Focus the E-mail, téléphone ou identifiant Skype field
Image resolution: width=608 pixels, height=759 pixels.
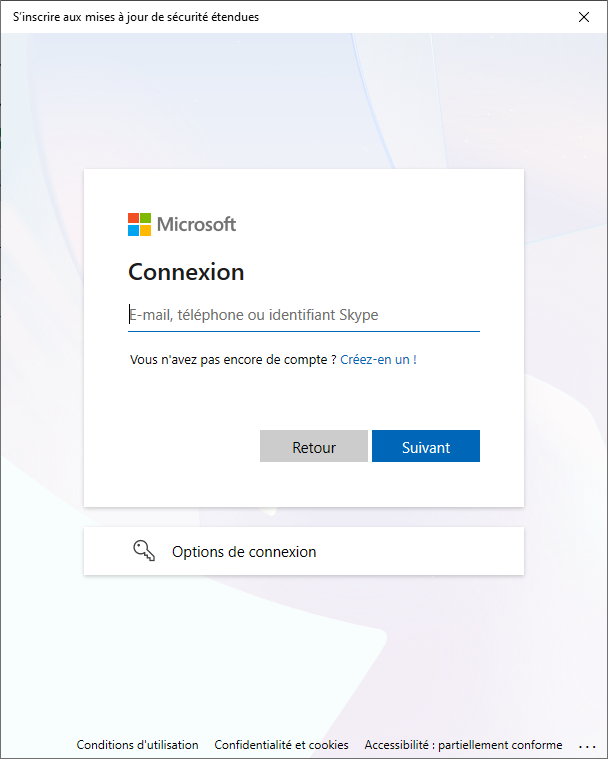[x=304, y=315]
